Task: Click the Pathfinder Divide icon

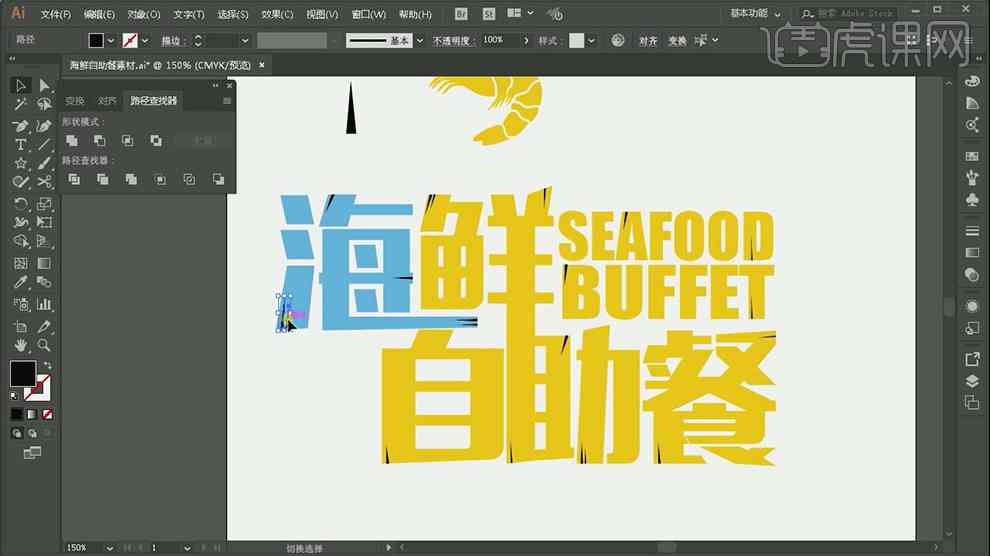Action: point(74,180)
